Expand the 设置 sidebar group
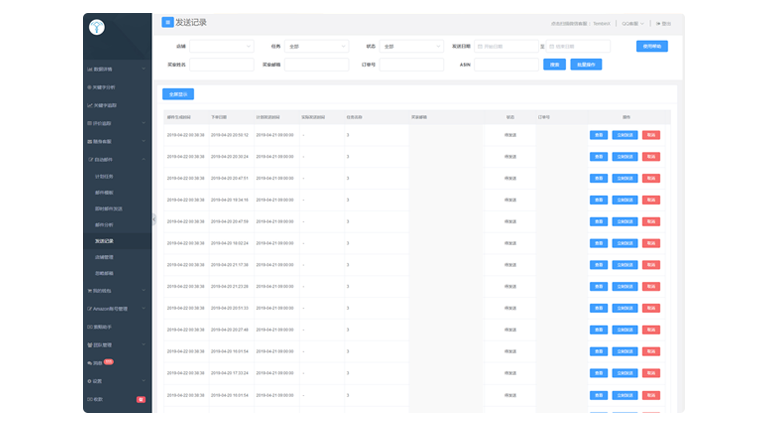The image size is (768, 440). click(144, 381)
